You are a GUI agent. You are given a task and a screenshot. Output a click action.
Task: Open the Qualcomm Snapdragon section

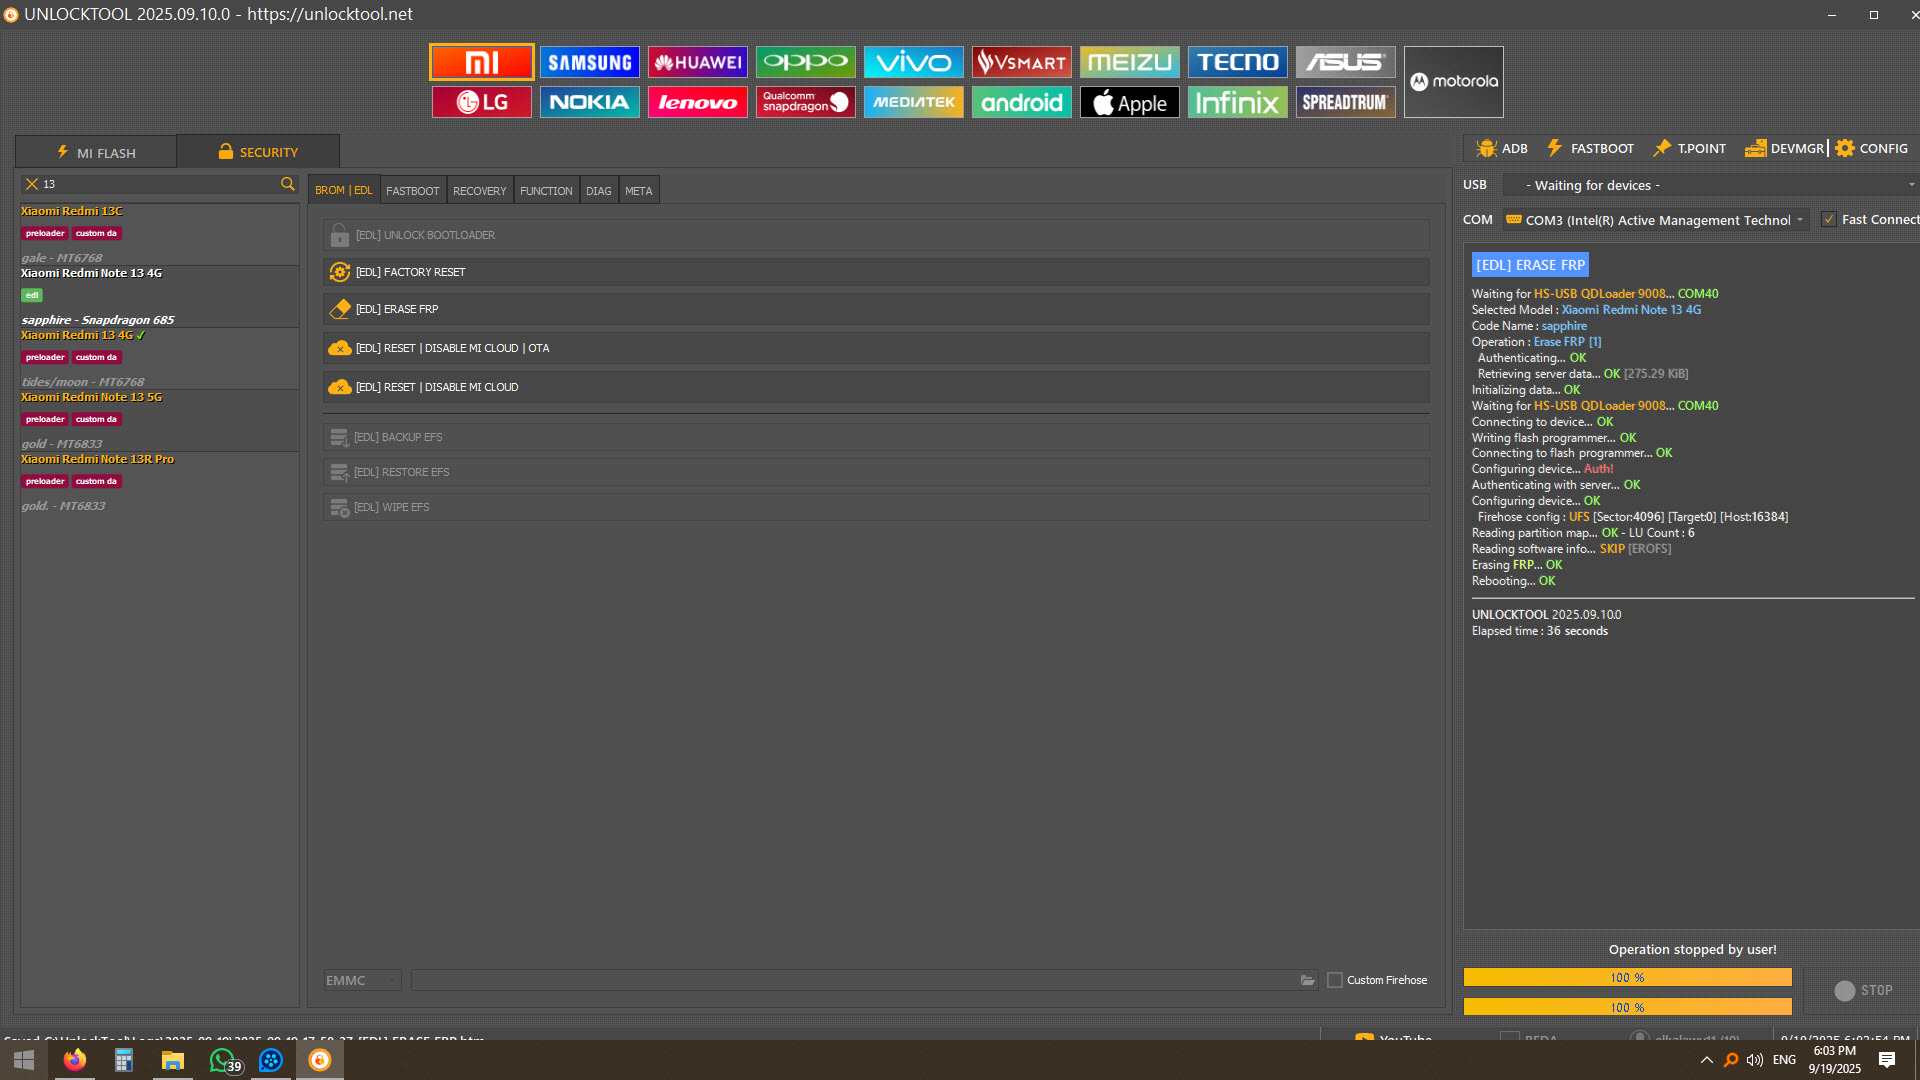click(x=806, y=102)
